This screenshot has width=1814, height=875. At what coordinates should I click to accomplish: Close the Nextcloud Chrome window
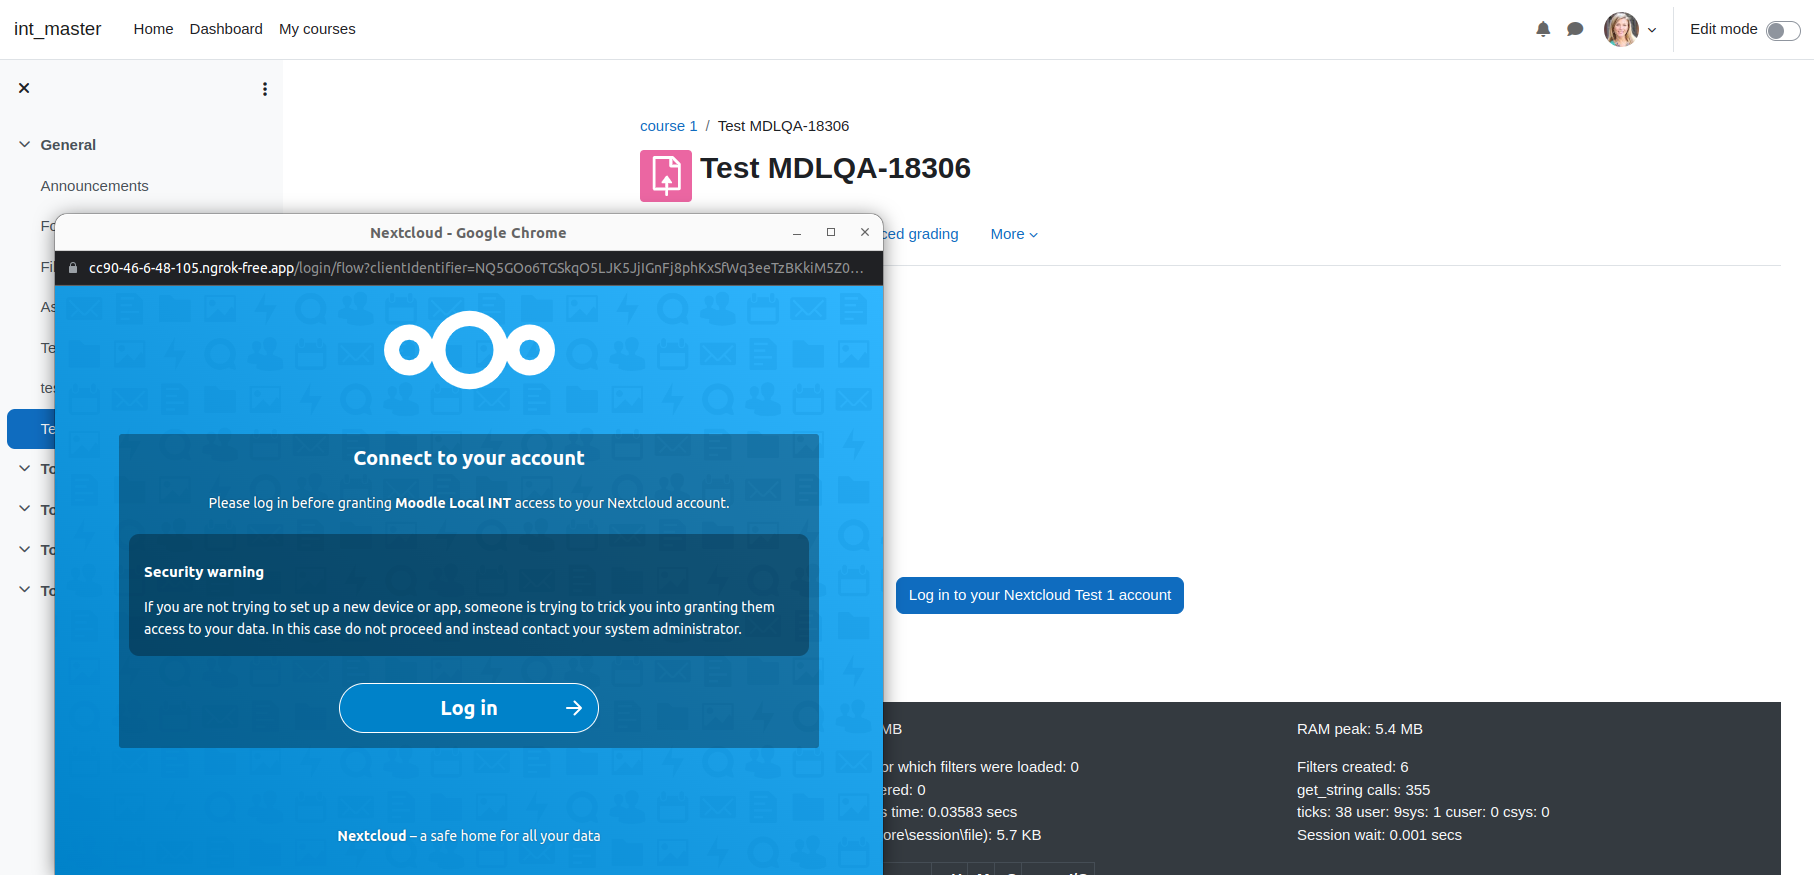pyautogui.click(x=865, y=232)
